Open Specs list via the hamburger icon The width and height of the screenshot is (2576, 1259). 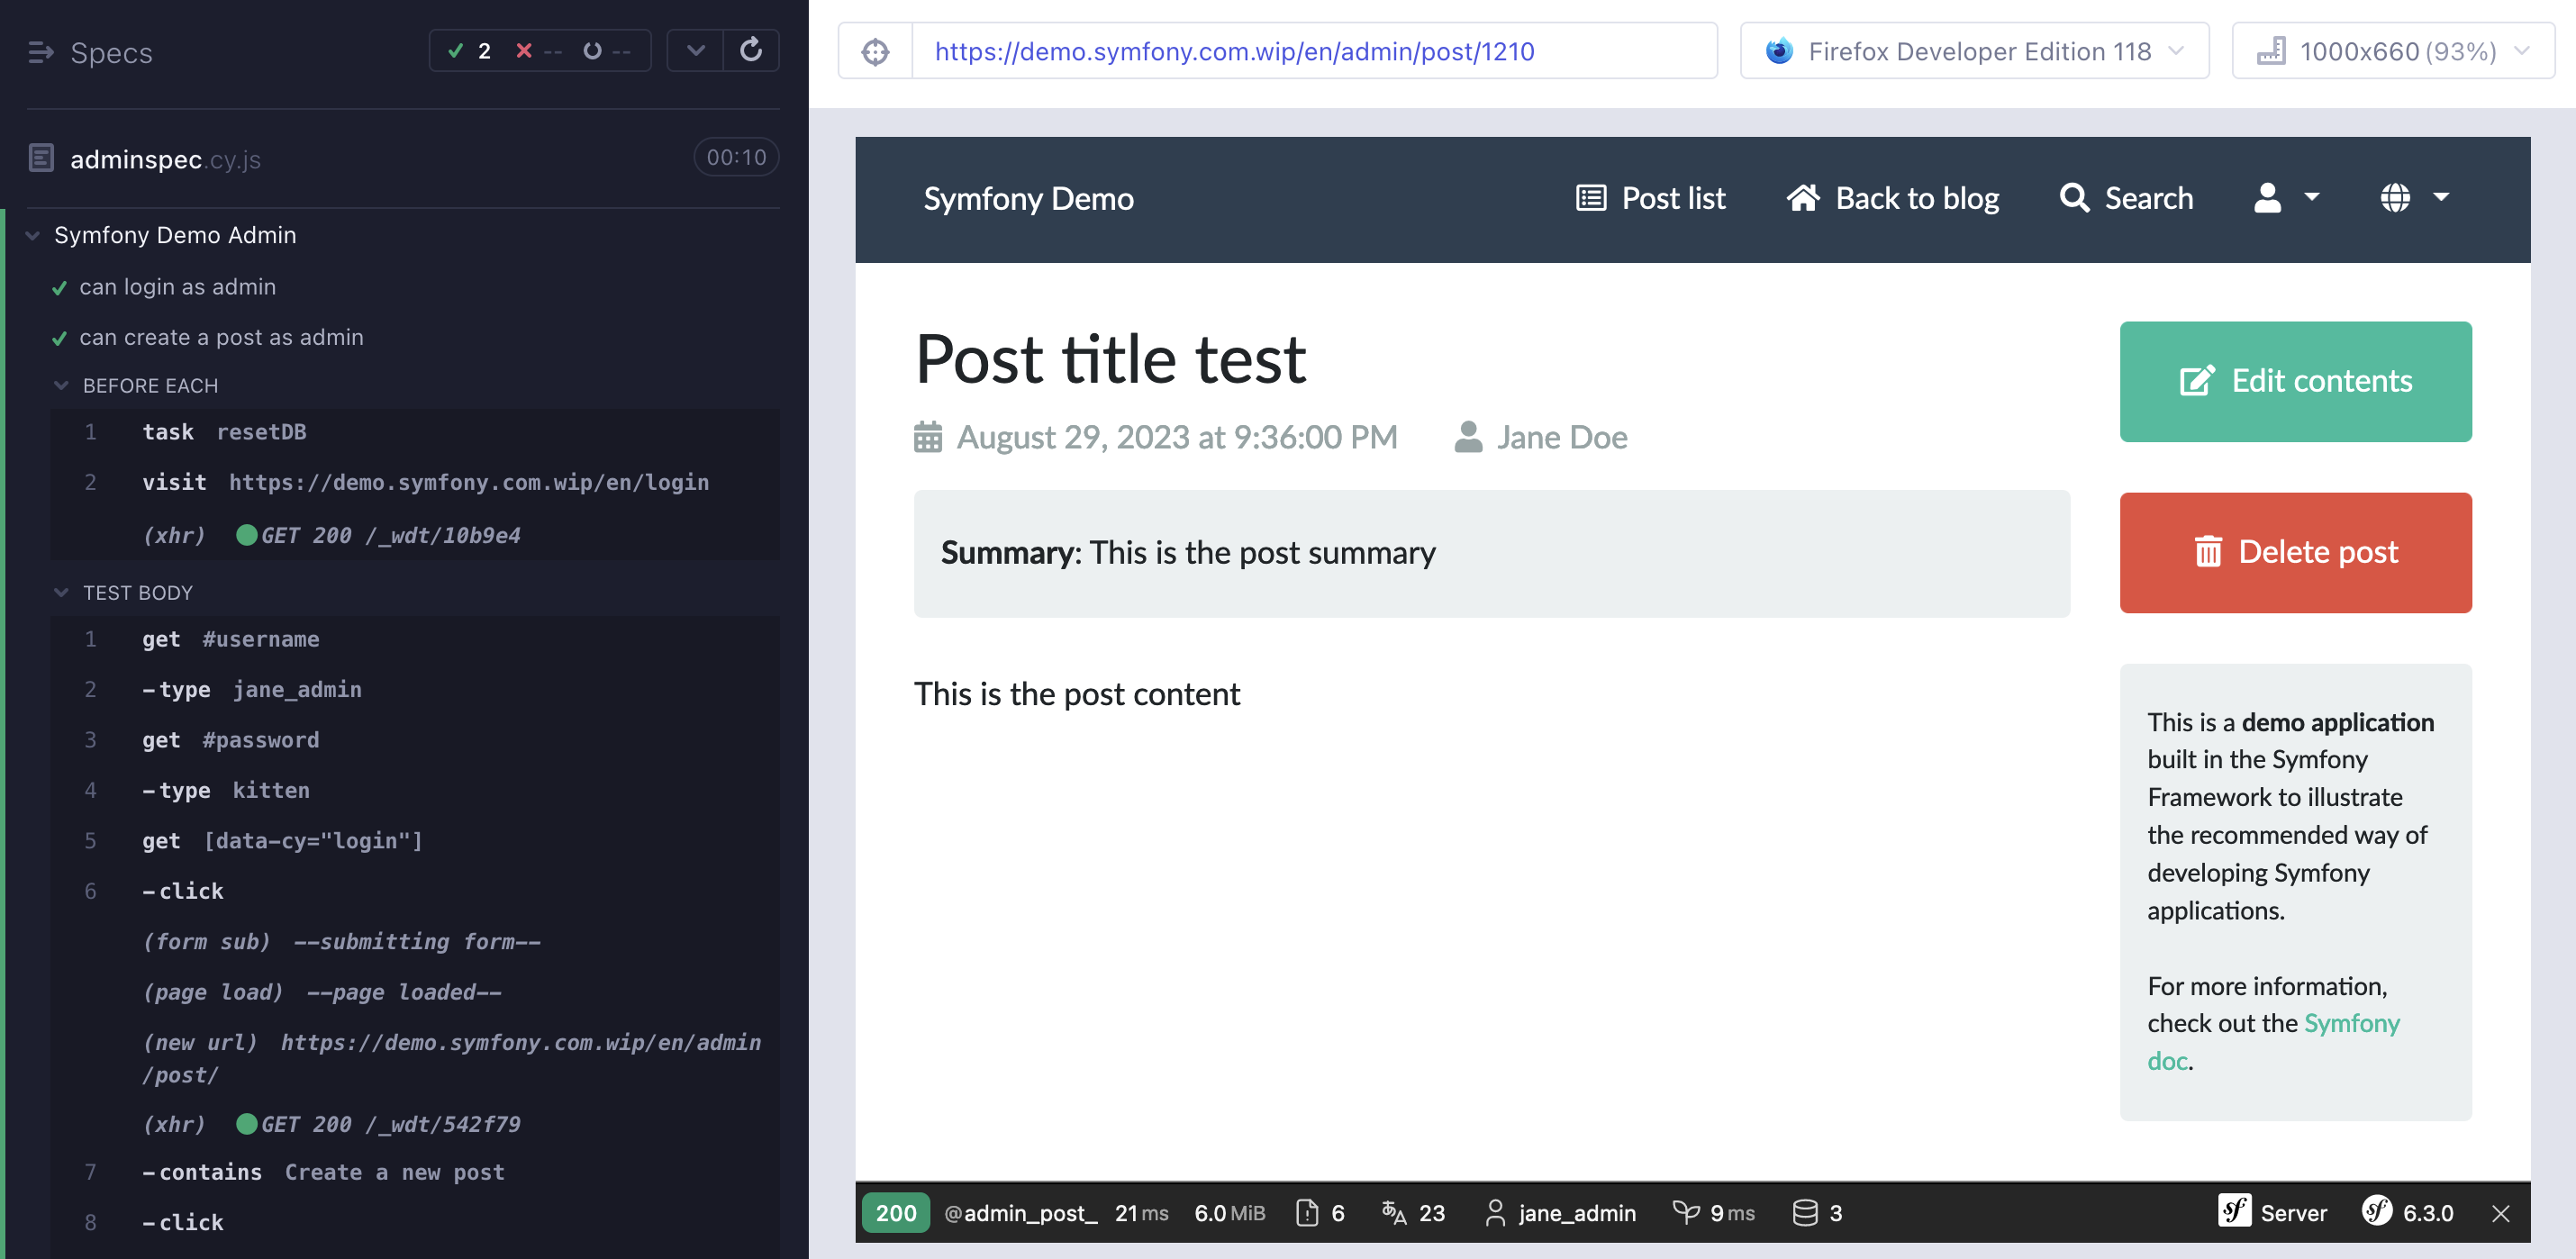pos(39,52)
